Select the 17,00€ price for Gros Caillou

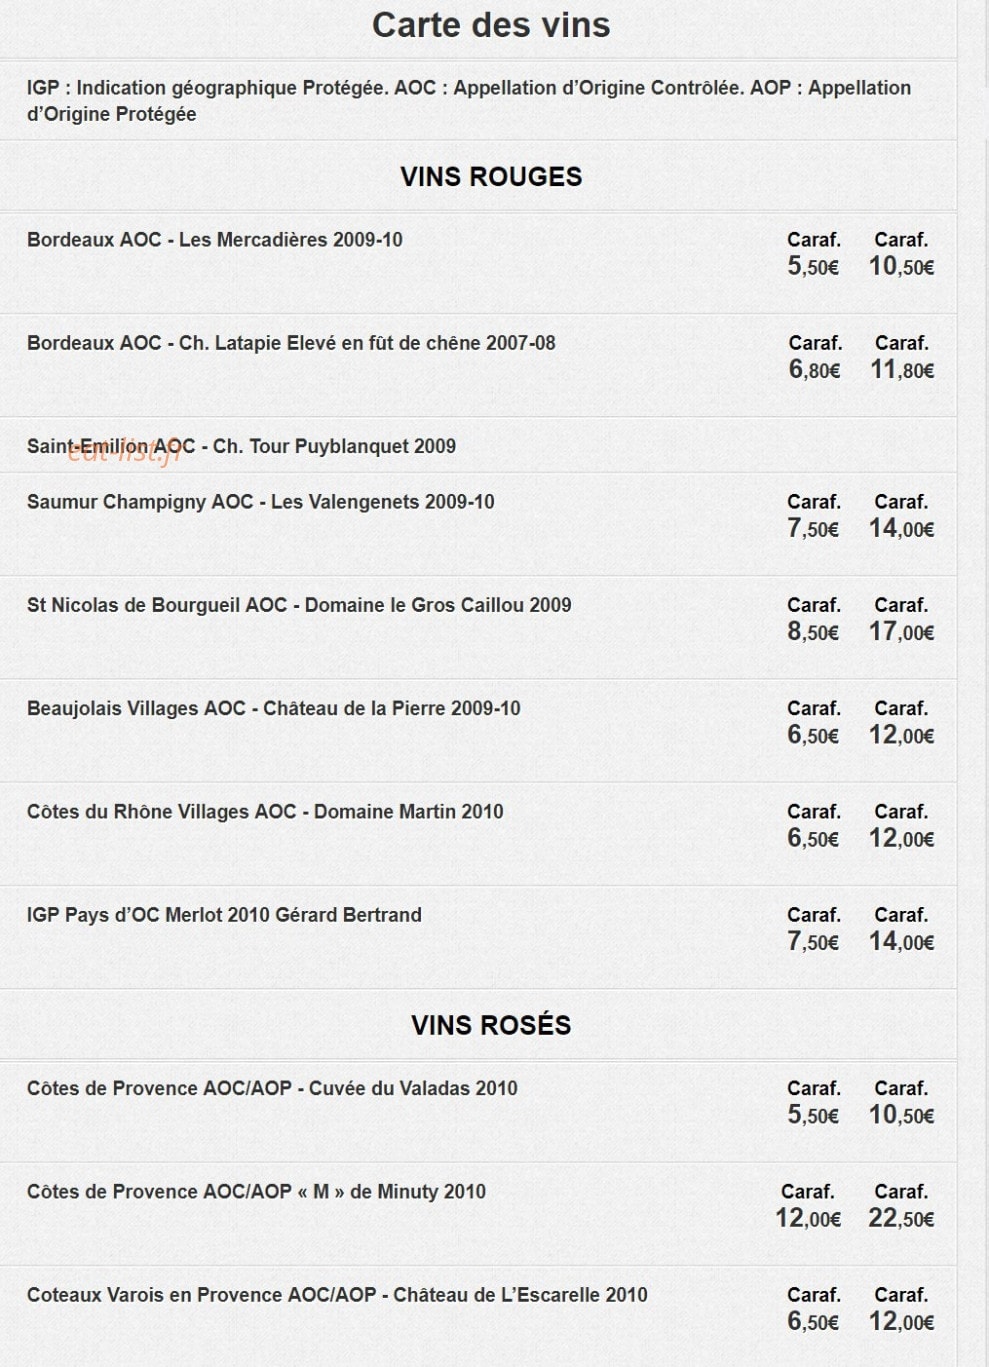click(902, 632)
